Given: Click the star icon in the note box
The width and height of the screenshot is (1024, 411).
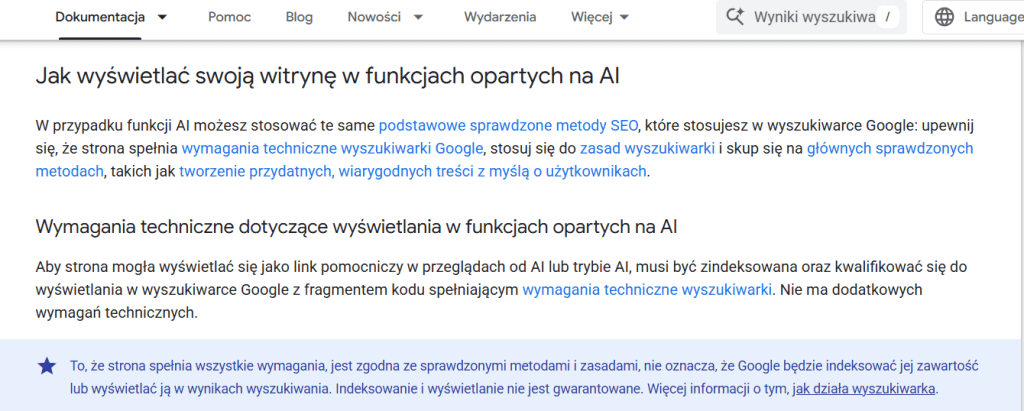Looking at the screenshot, I should coord(46,366).
